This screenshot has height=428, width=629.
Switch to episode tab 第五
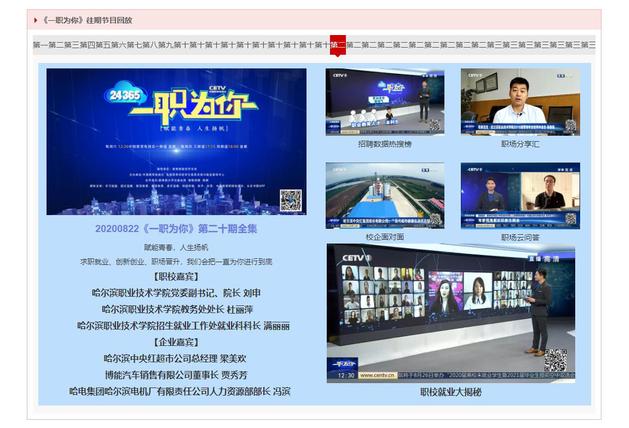pos(103,45)
